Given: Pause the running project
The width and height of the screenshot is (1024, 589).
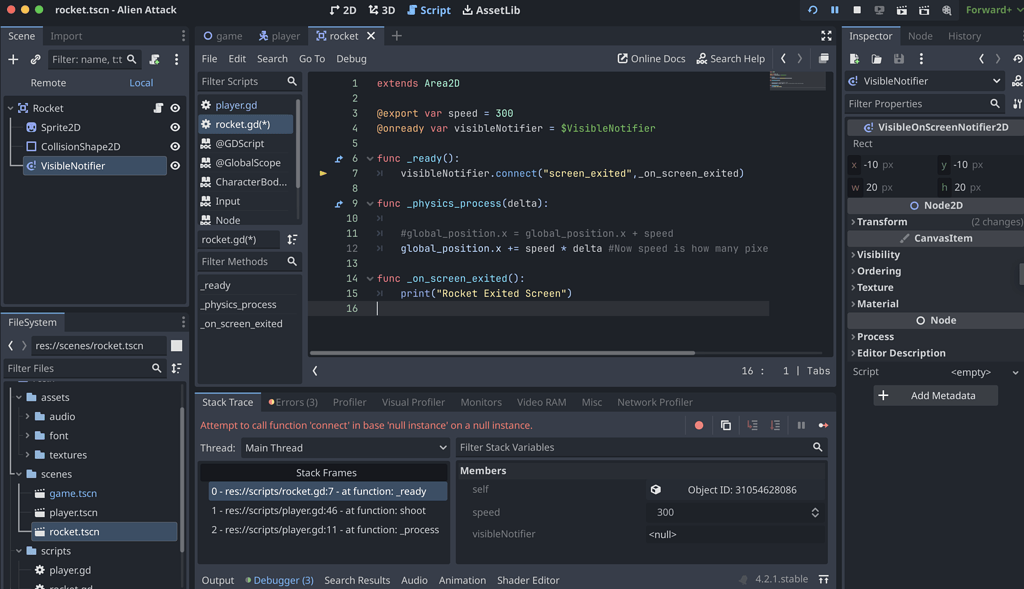Looking at the screenshot, I should (834, 10).
